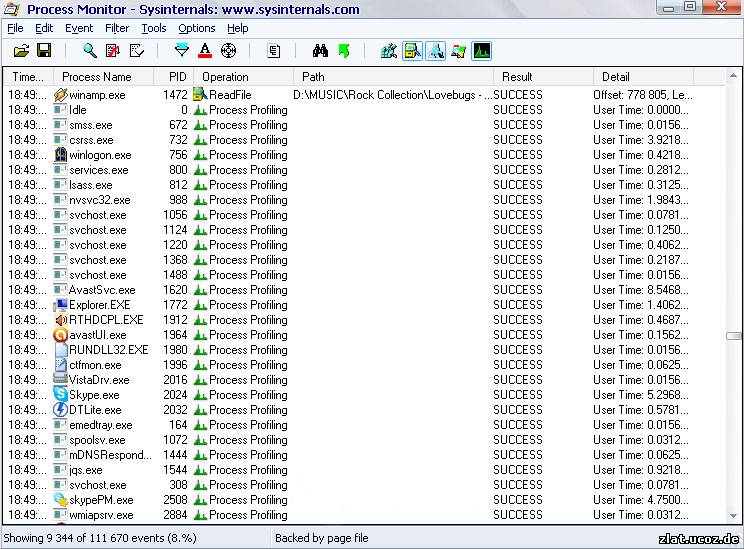Screen dimensions: 744x549
Task: Click the D:\MUSIC\Rock Collection path cell
Action: (393, 95)
